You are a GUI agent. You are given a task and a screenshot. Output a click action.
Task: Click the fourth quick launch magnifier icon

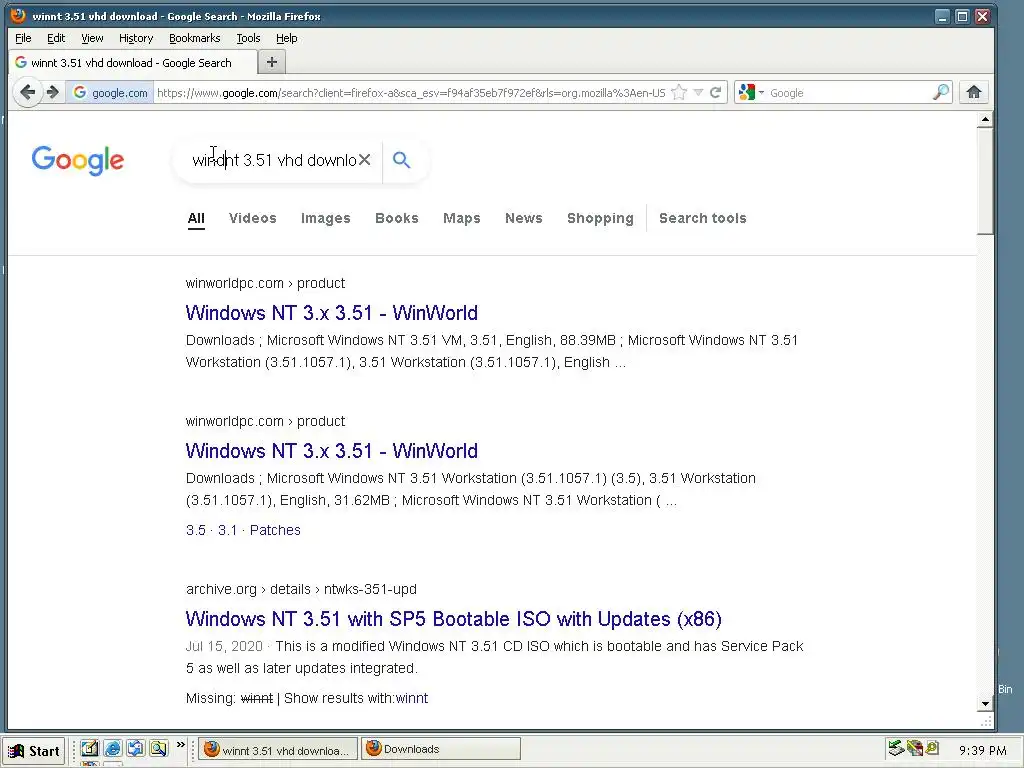(158, 748)
